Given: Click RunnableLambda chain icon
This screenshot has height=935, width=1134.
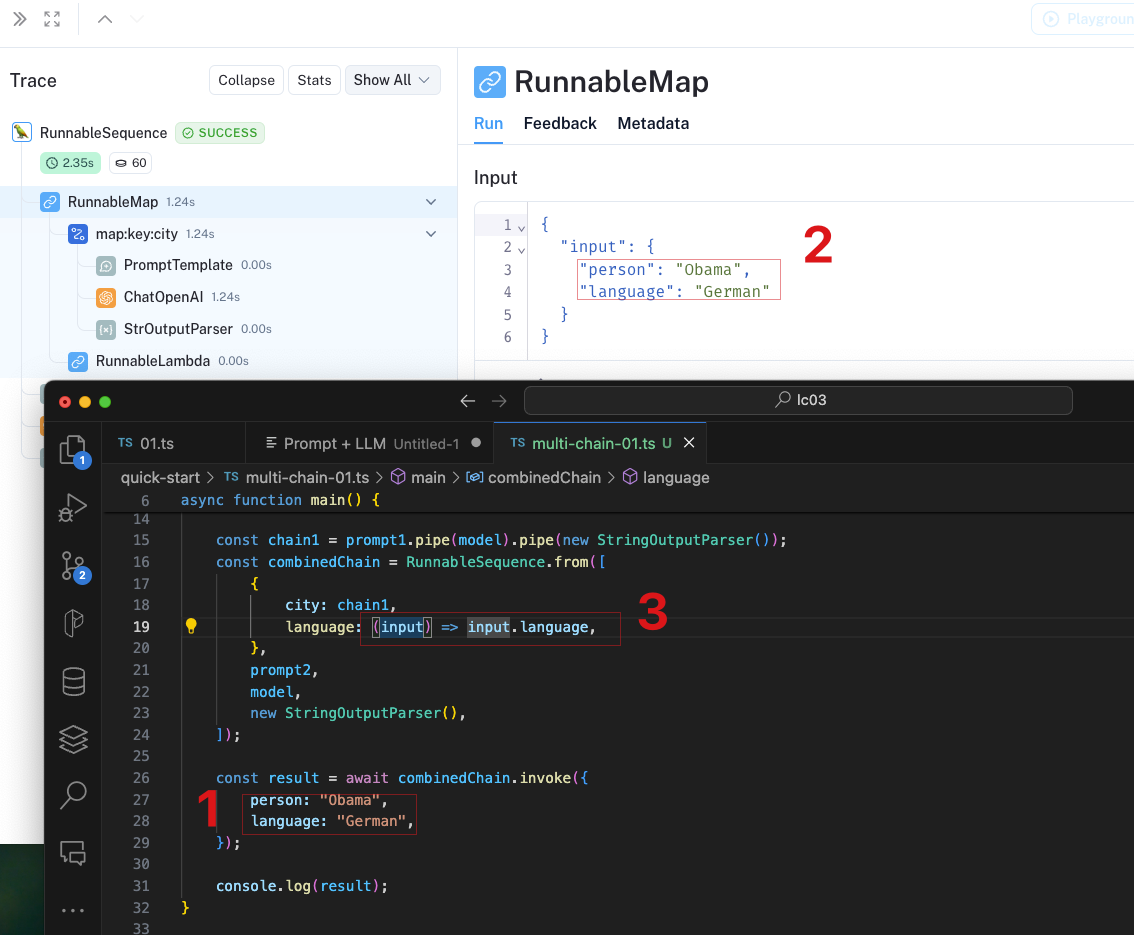Looking at the screenshot, I should pos(78,362).
